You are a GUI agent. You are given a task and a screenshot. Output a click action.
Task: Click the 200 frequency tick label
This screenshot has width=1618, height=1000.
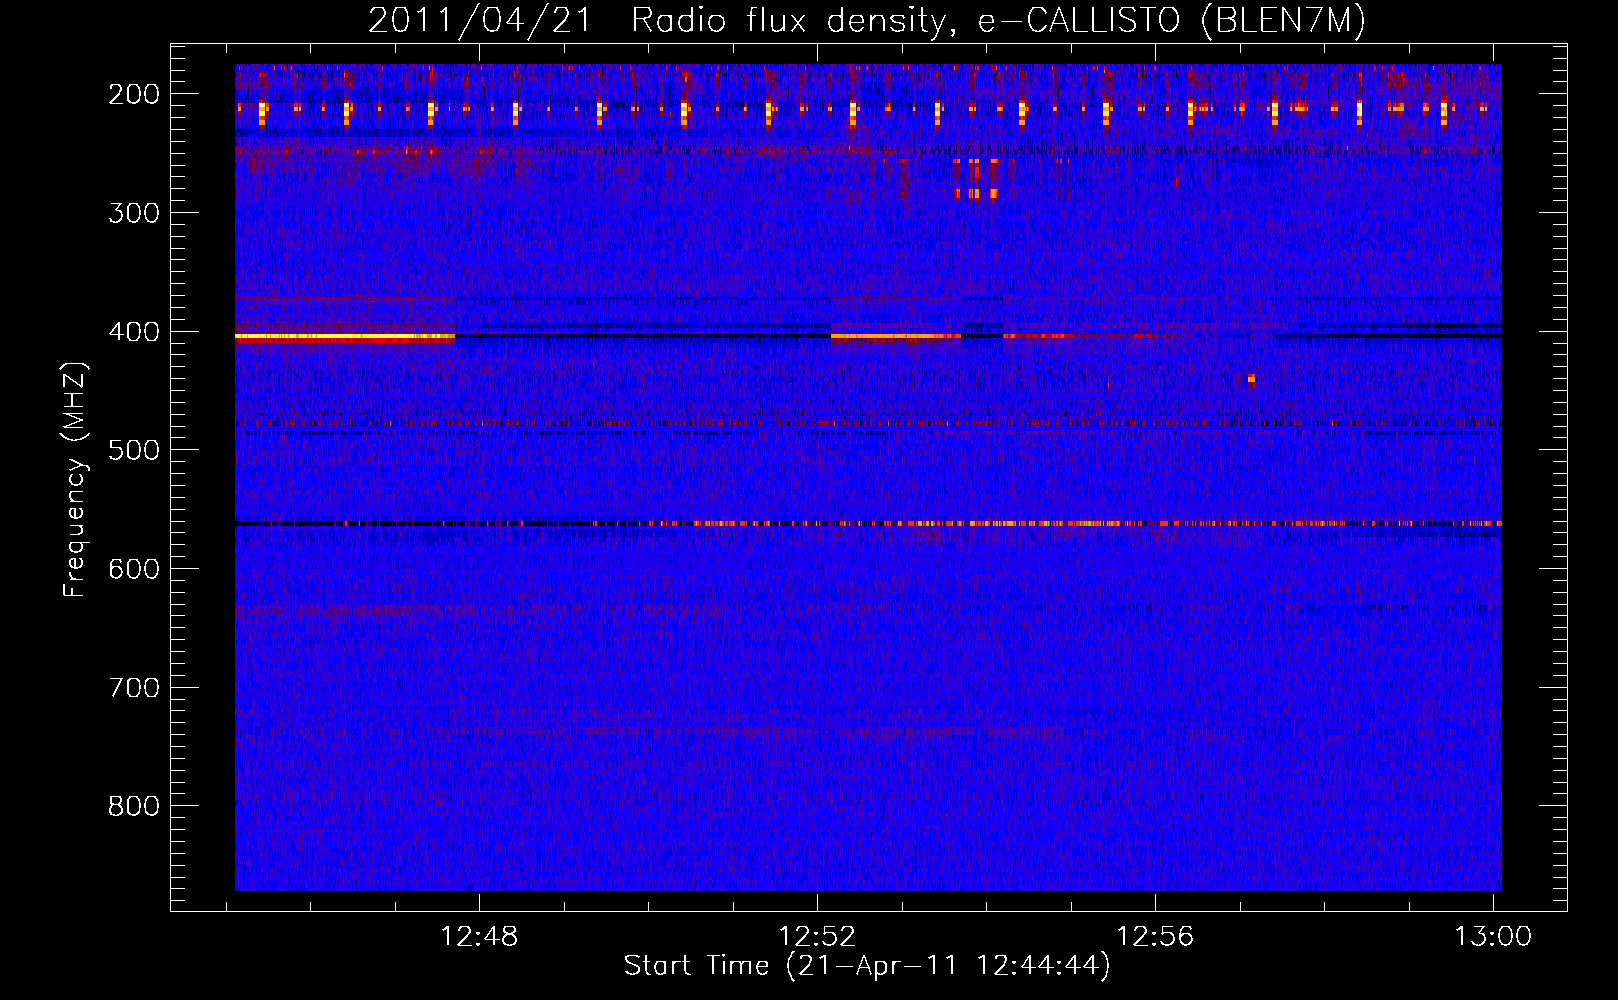134,94
